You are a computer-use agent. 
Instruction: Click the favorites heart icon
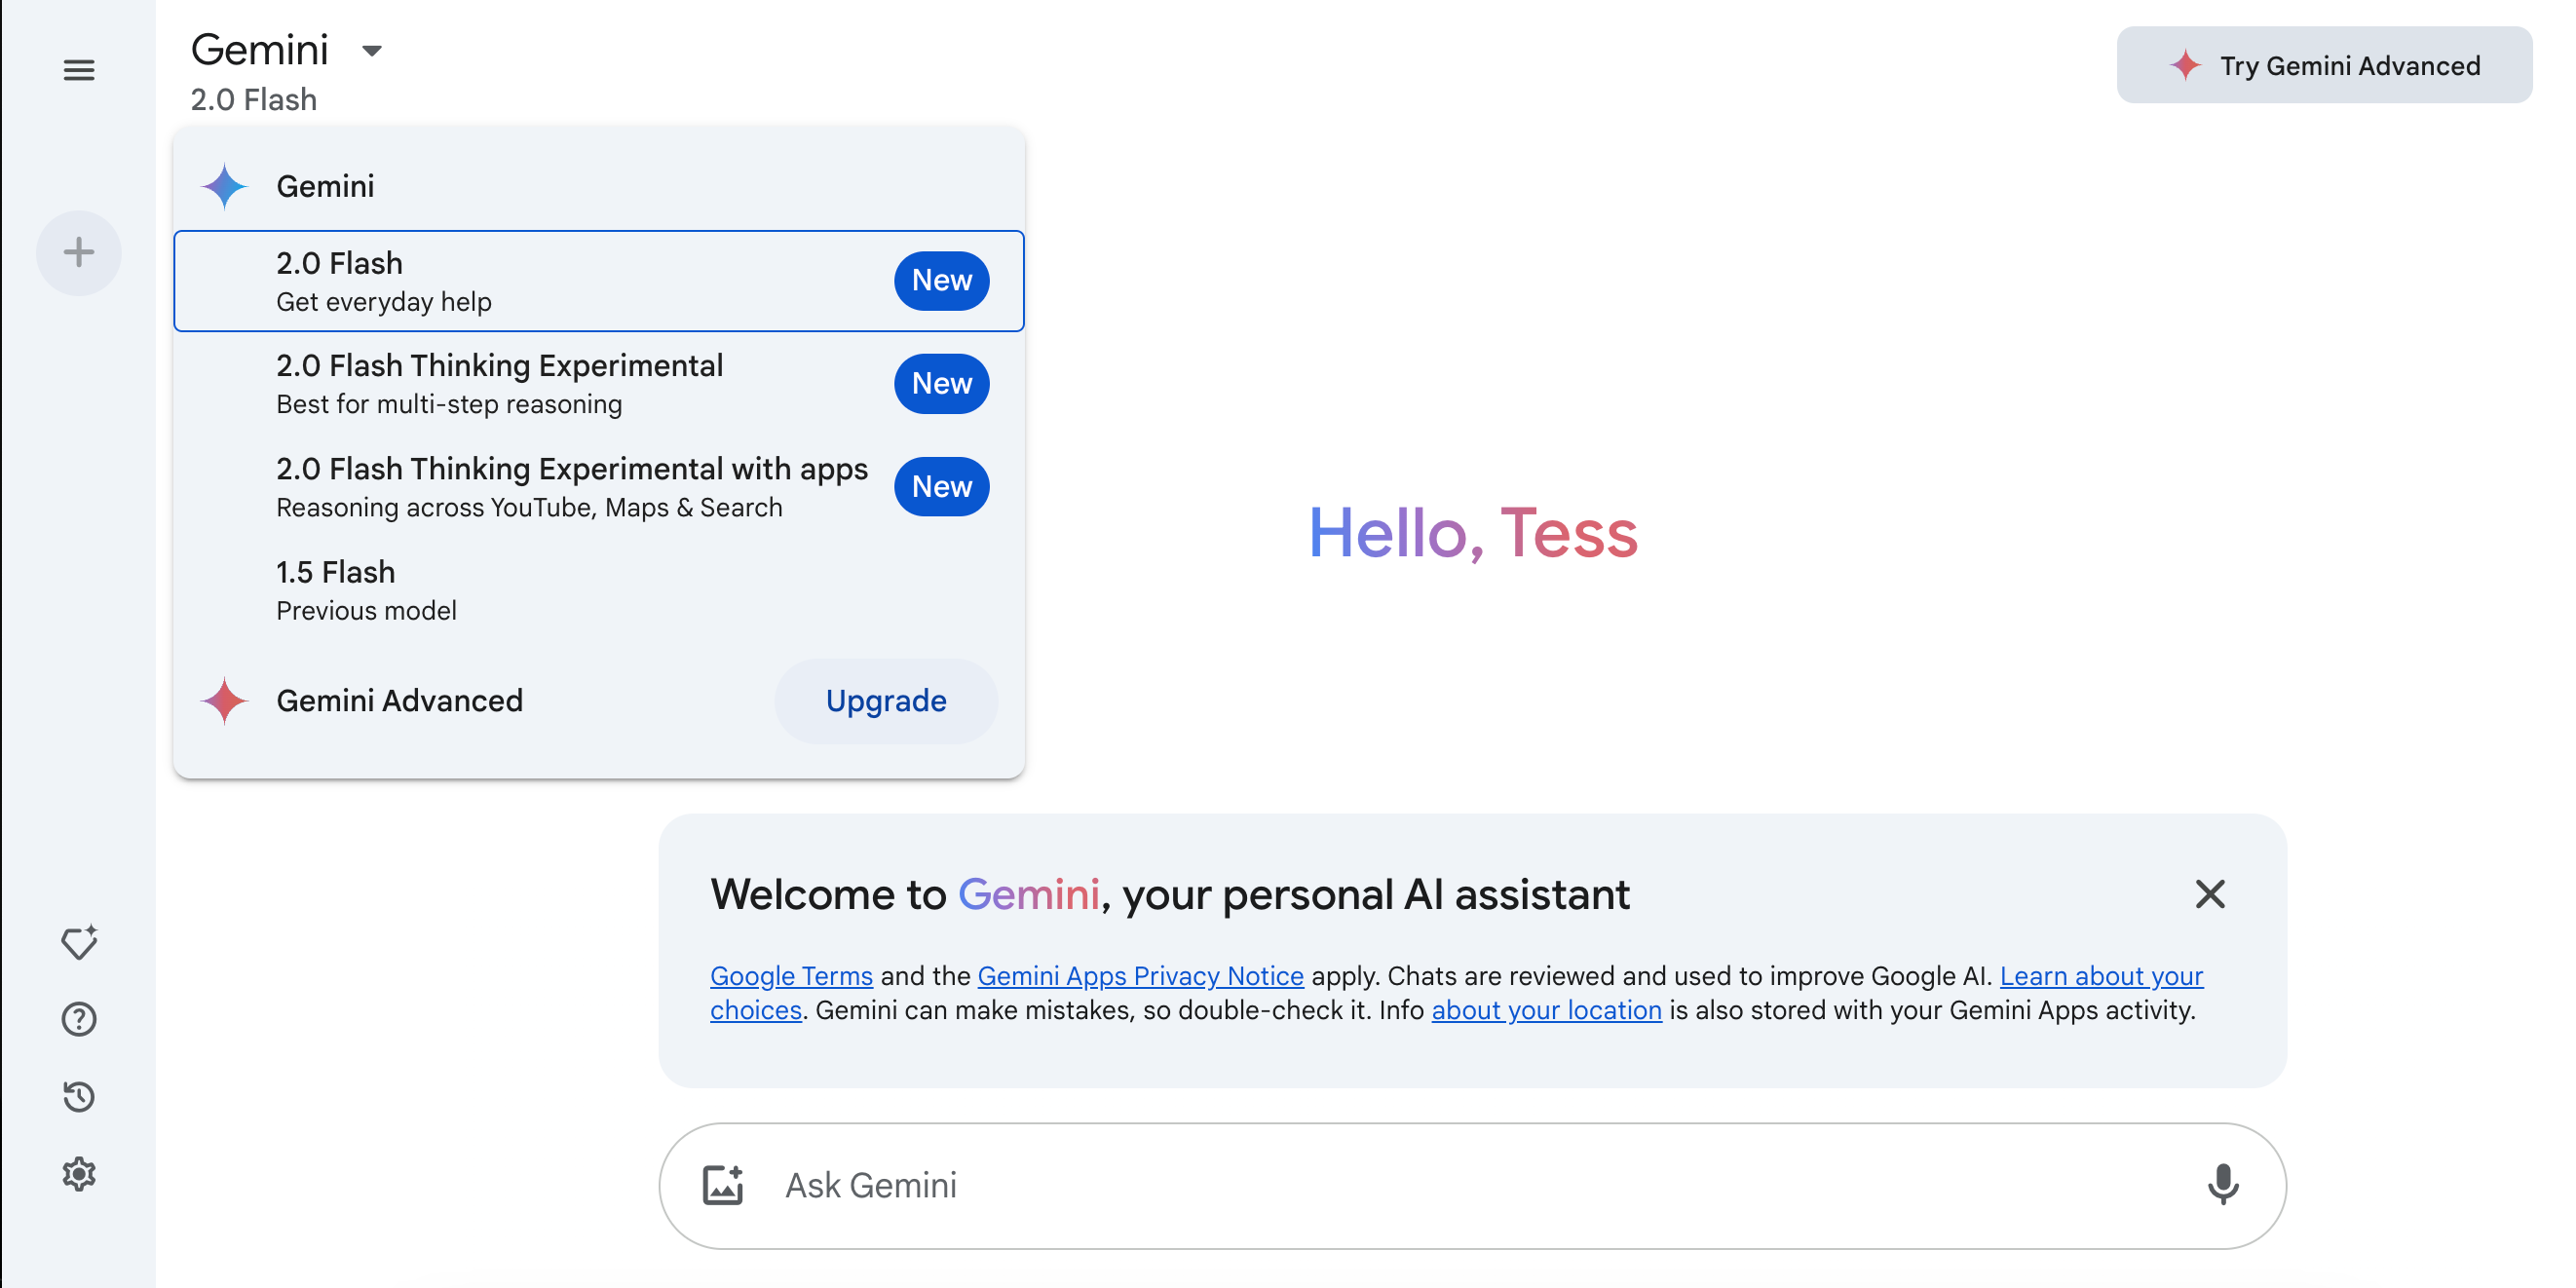(77, 943)
